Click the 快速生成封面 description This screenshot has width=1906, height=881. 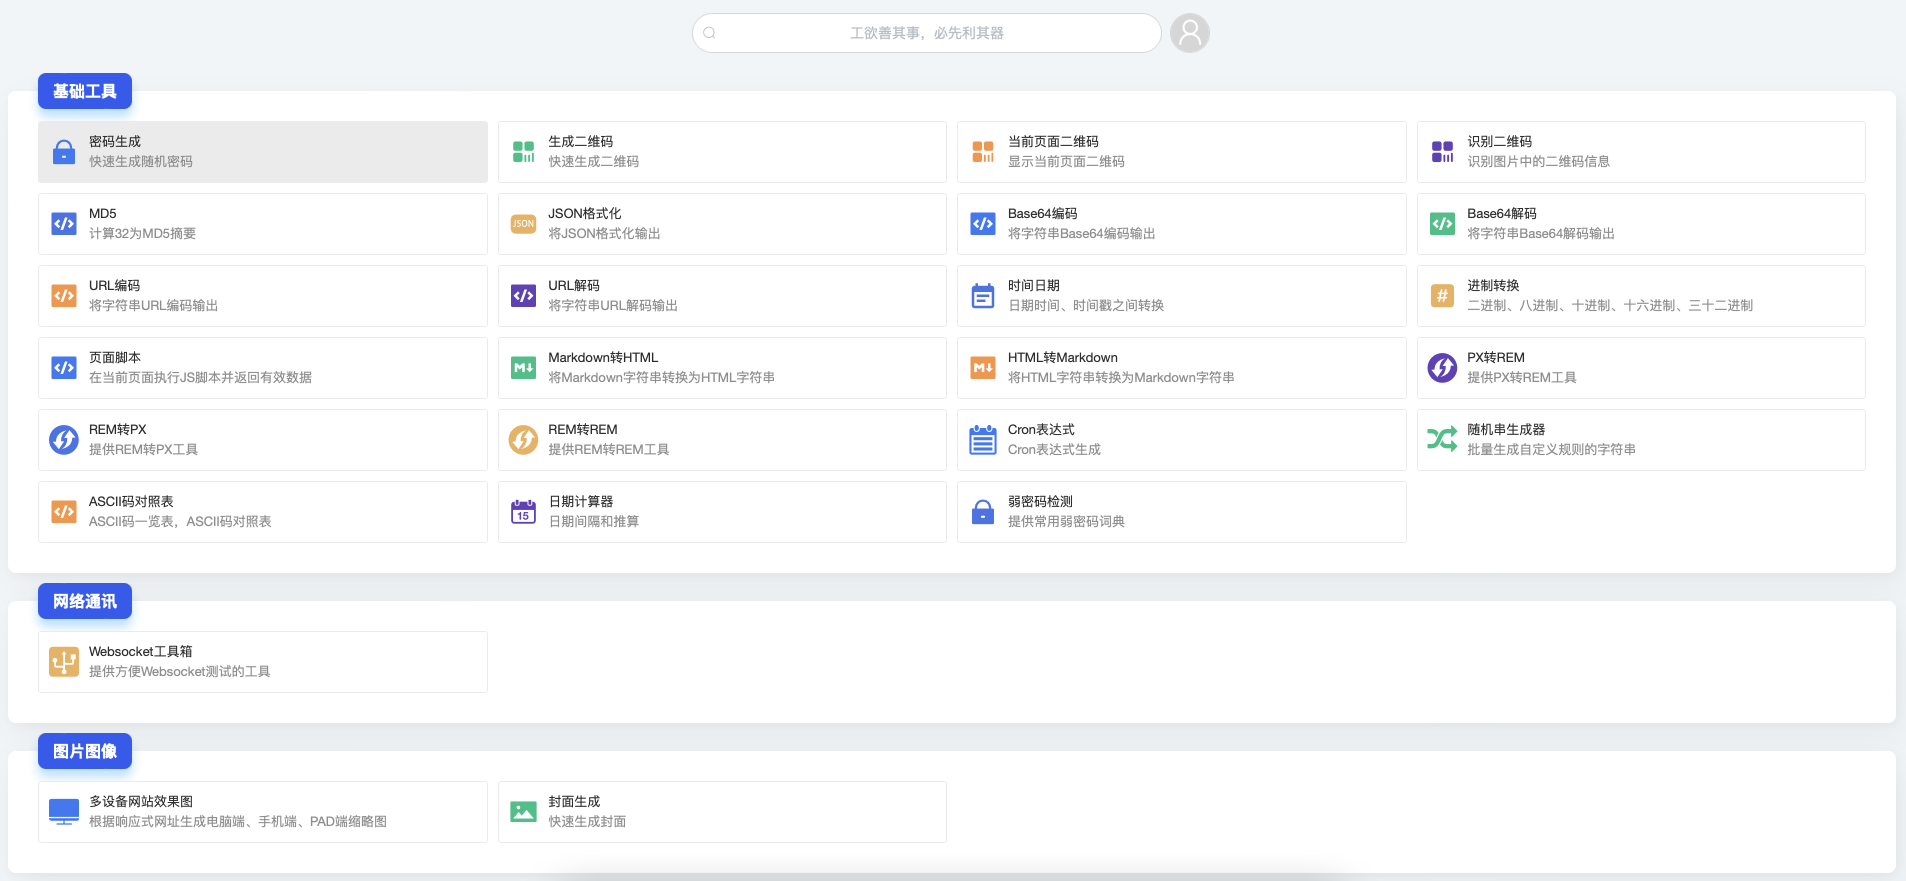tap(587, 822)
